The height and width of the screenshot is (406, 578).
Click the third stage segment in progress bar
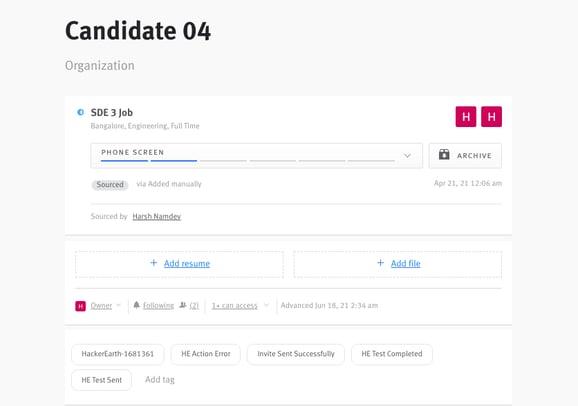pyautogui.click(x=223, y=161)
